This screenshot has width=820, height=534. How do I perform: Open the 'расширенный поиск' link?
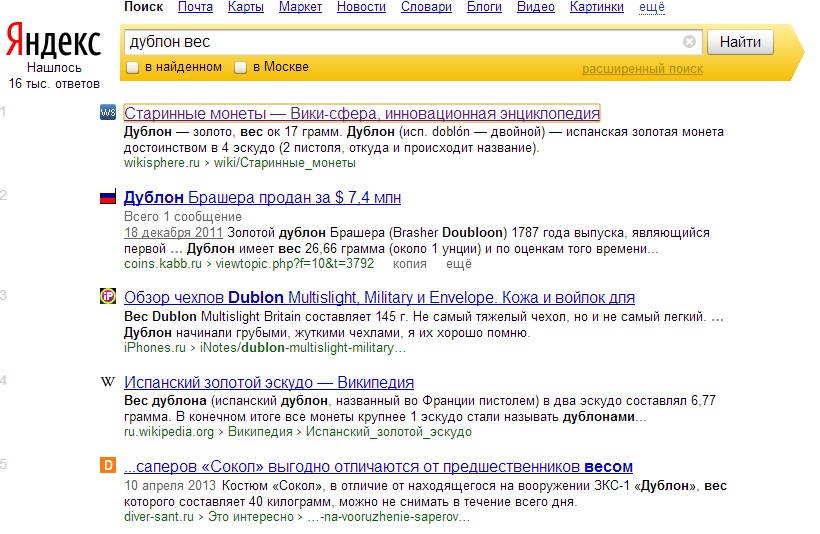coord(642,69)
